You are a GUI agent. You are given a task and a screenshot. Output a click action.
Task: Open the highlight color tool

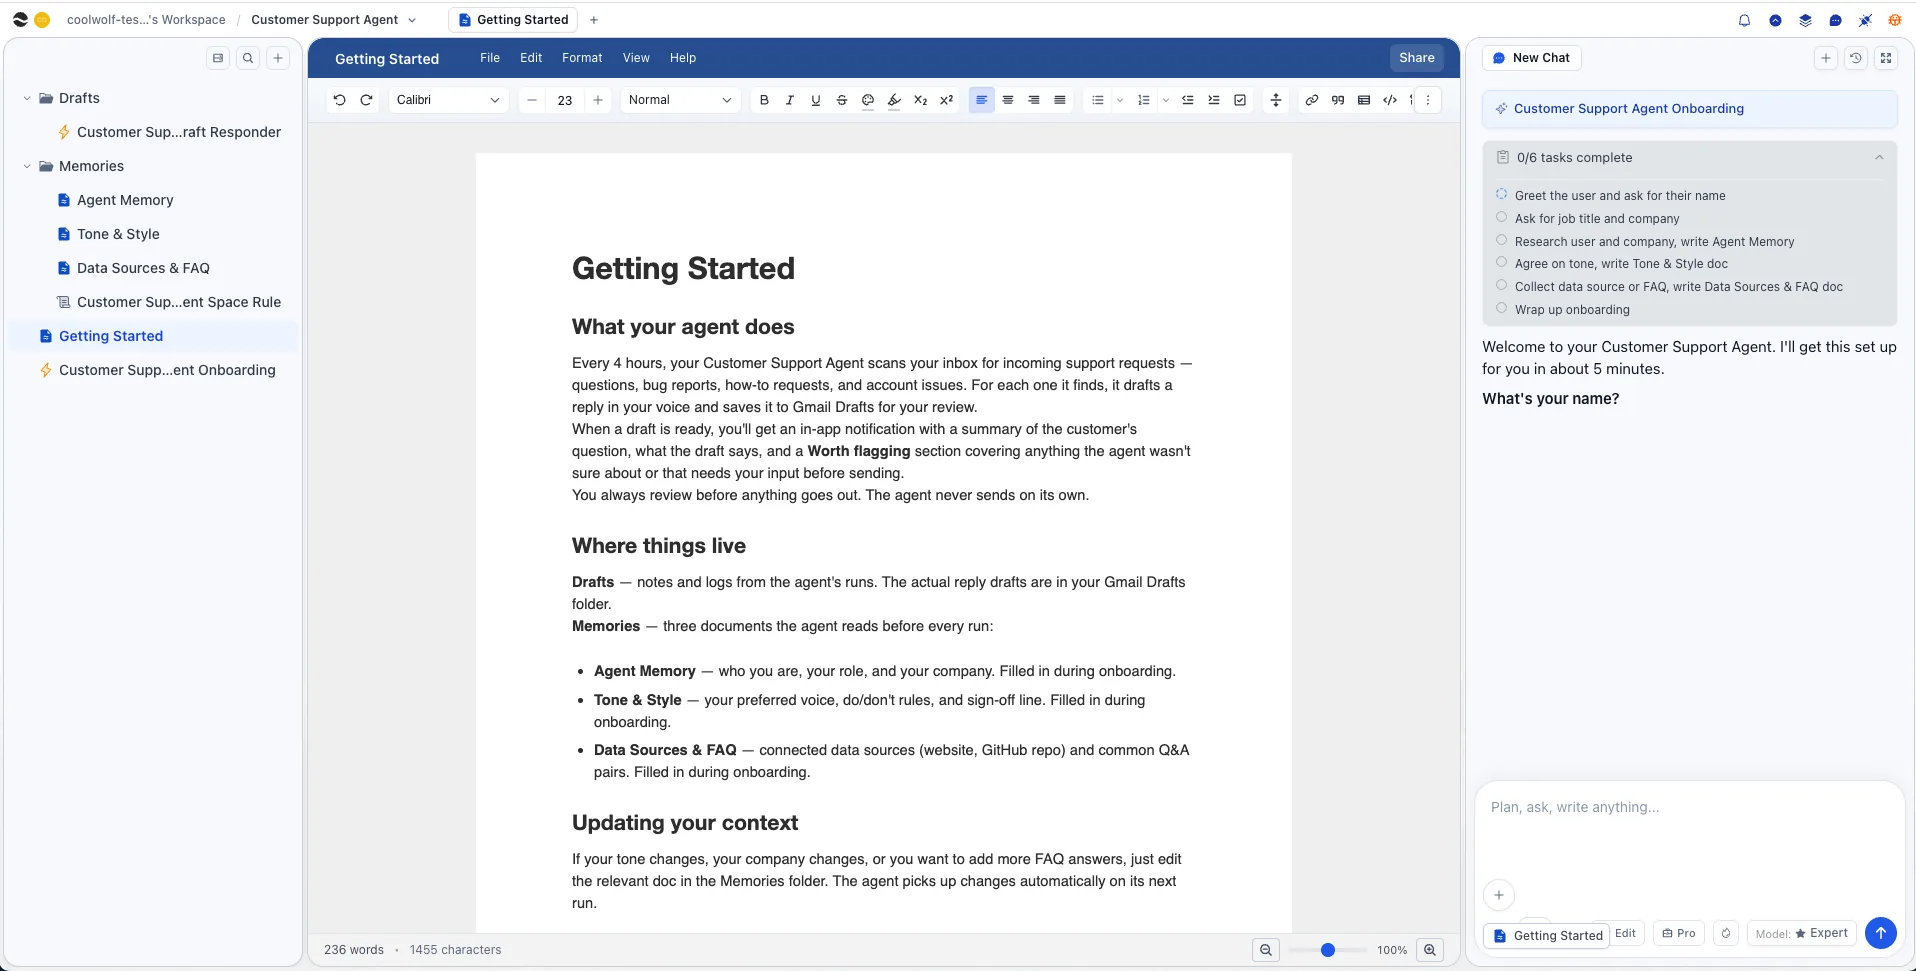(894, 100)
